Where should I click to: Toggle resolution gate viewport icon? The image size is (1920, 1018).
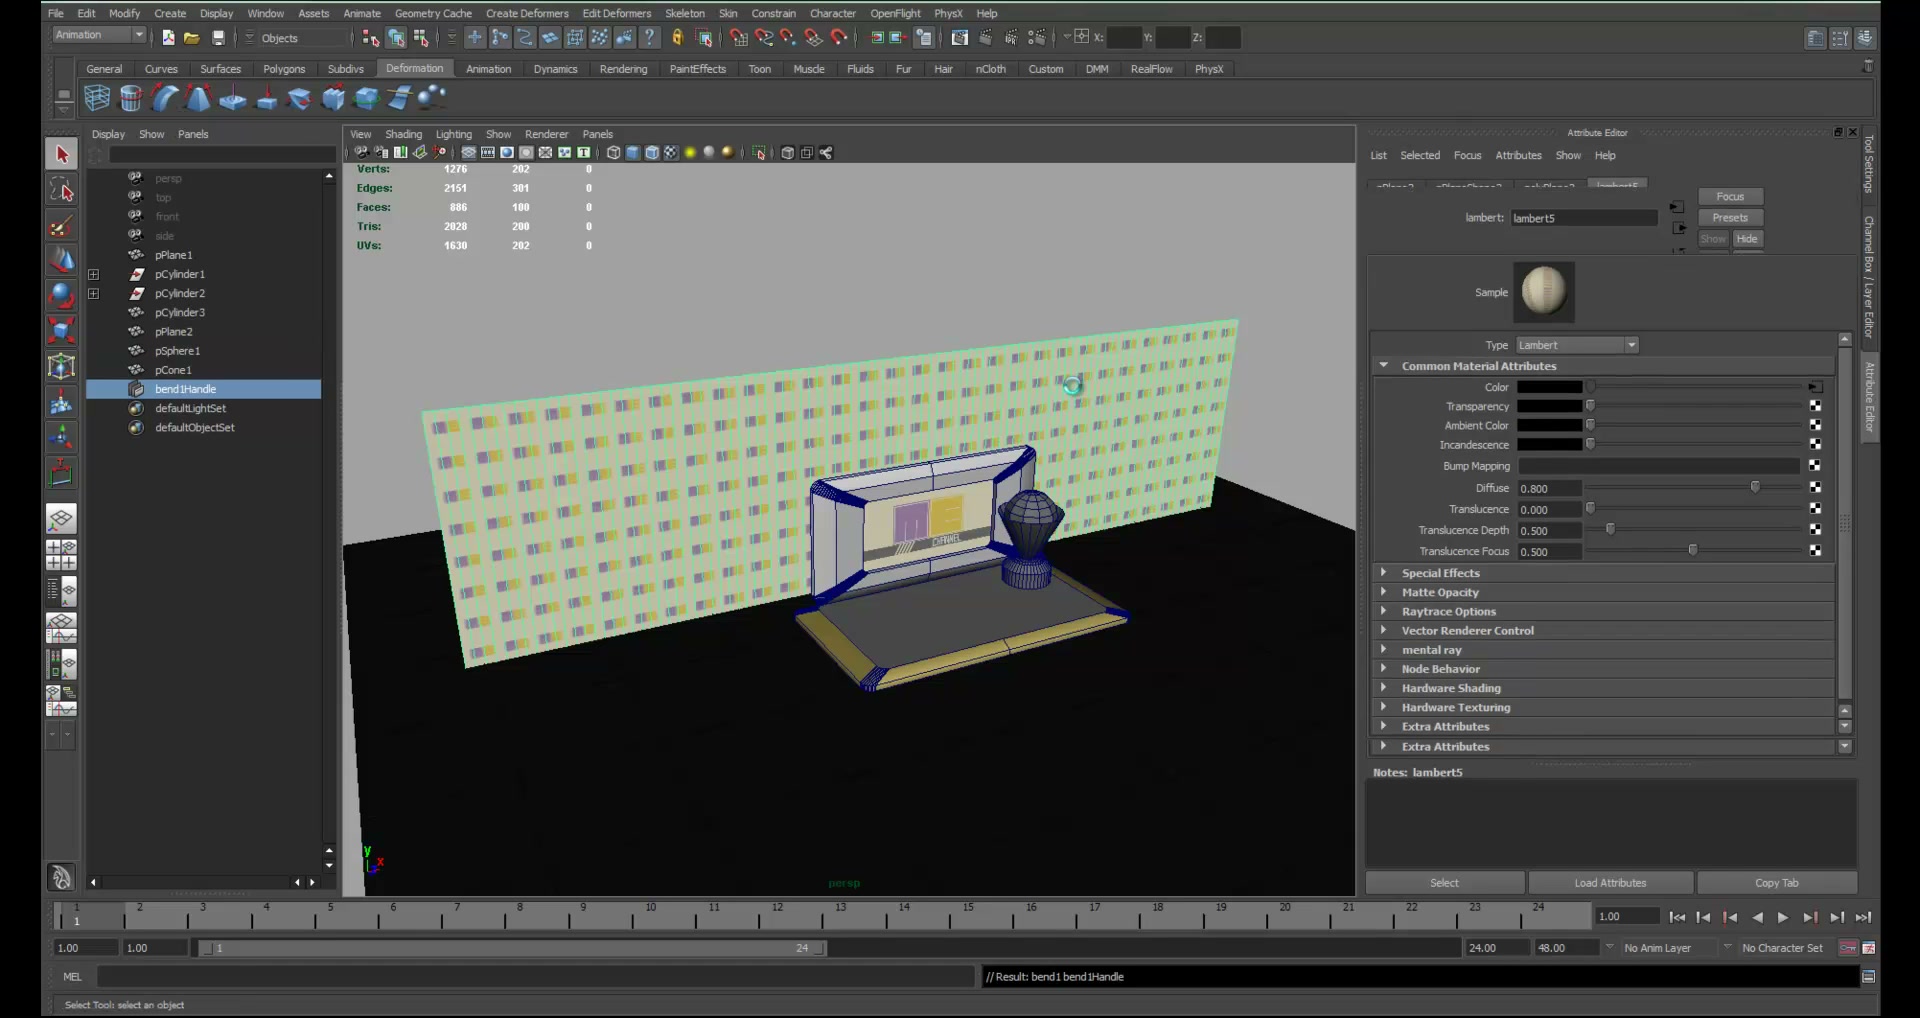(507, 153)
